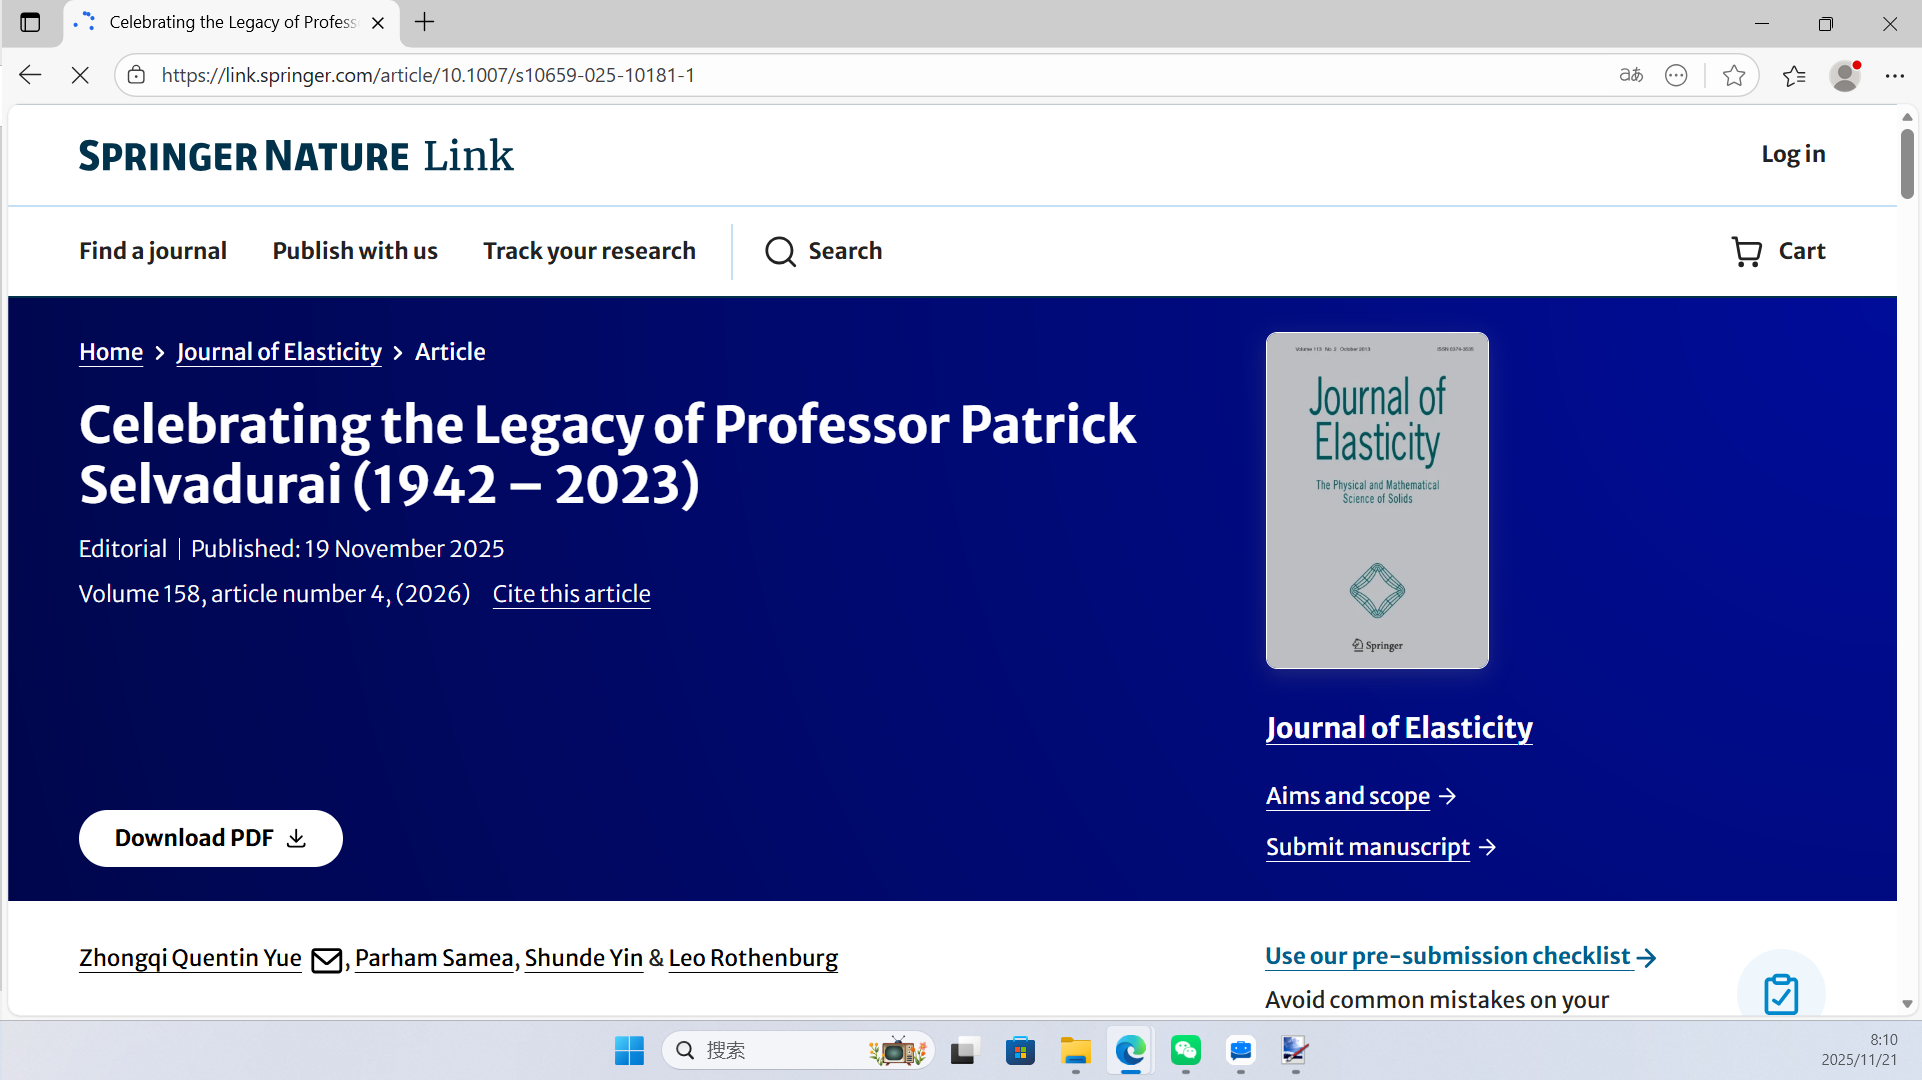
Task: Click the translate page icon in address bar
Action: click(x=1631, y=75)
